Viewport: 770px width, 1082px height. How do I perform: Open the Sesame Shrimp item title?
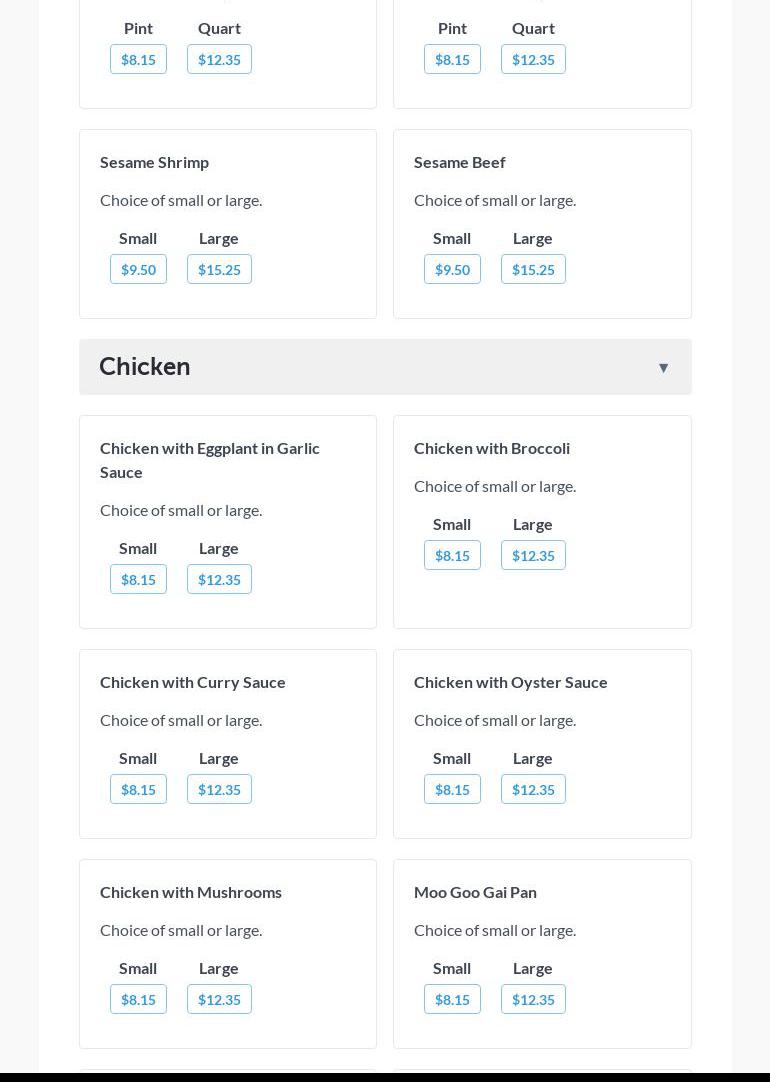coord(154,162)
